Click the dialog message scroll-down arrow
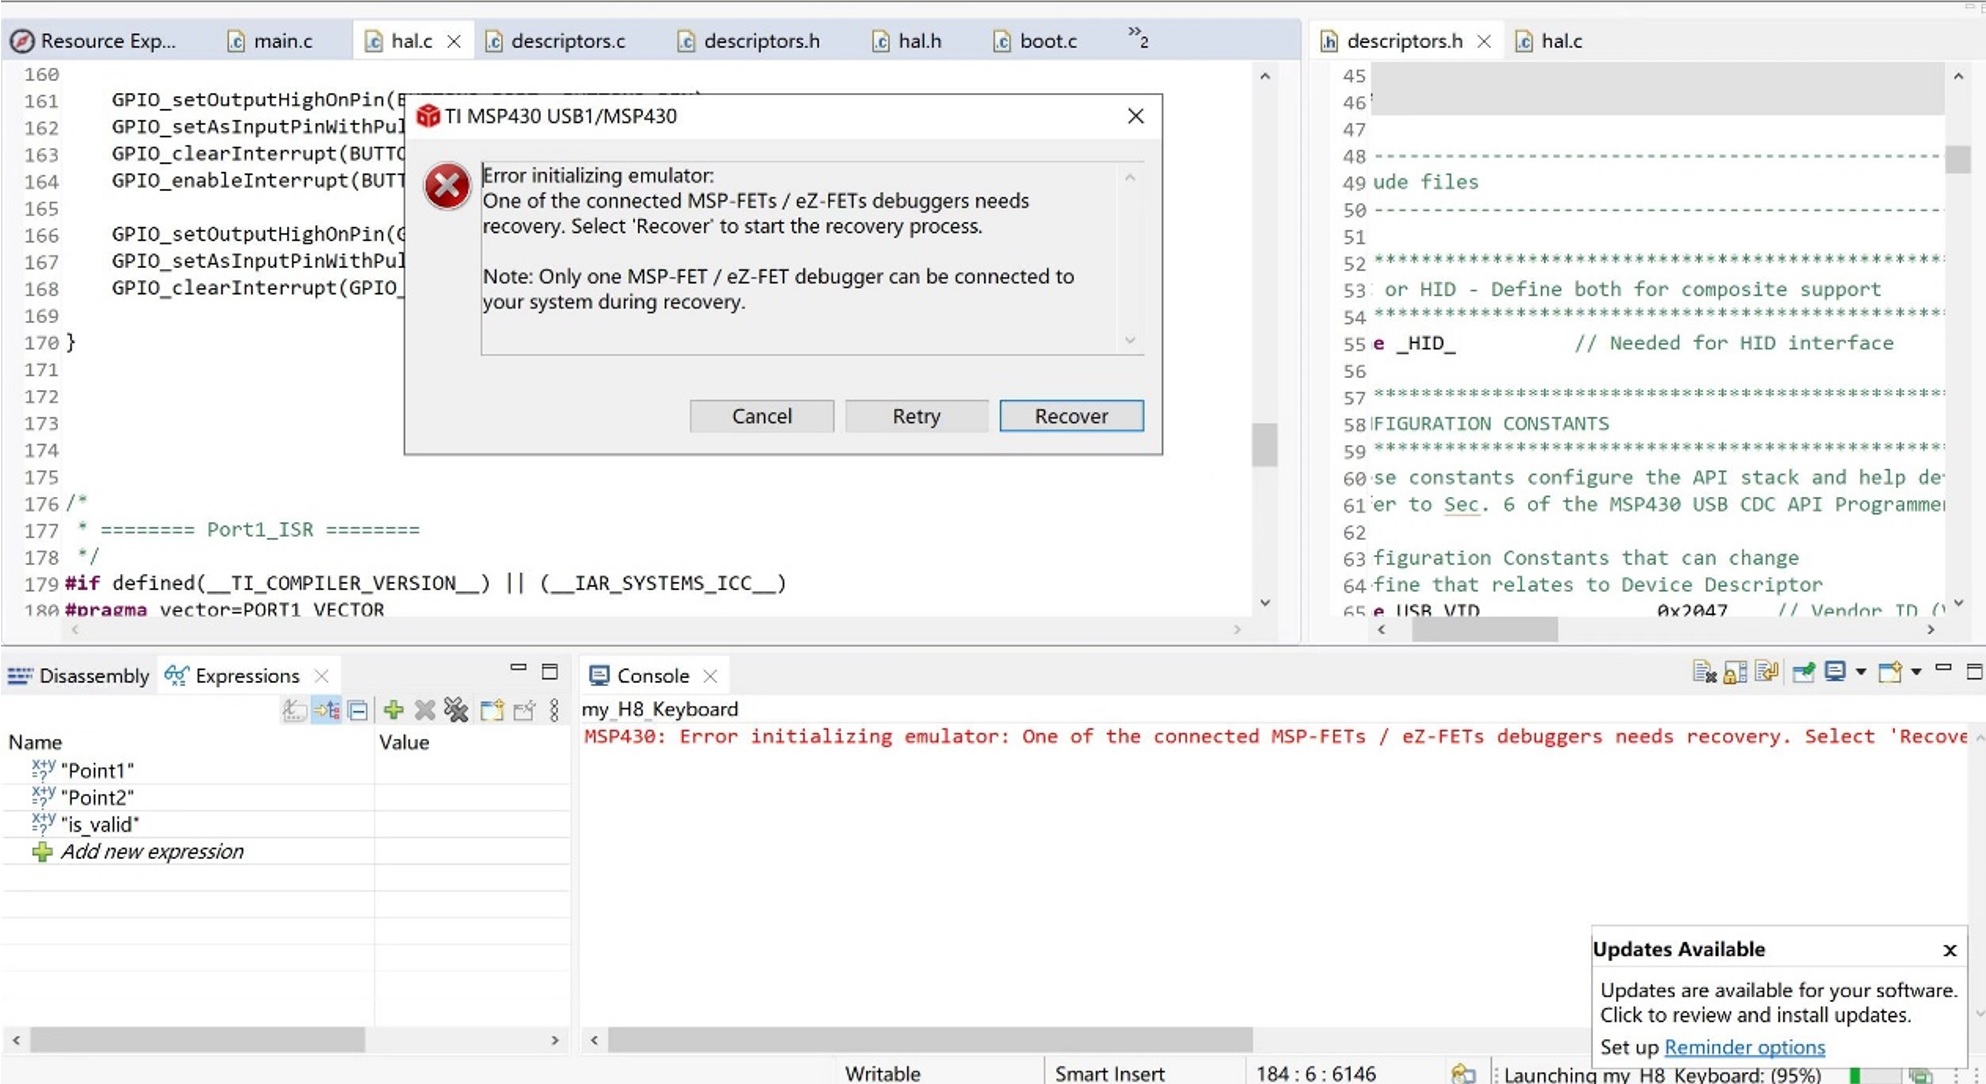Viewport: 1986px width, 1084px height. tap(1130, 341)
